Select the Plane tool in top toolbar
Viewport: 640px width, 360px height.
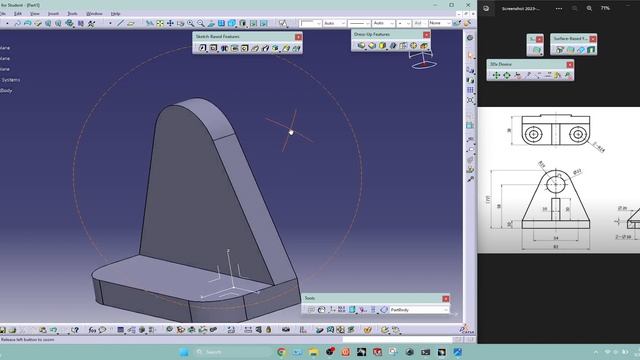pyautogui.click(x=131, y=24)
